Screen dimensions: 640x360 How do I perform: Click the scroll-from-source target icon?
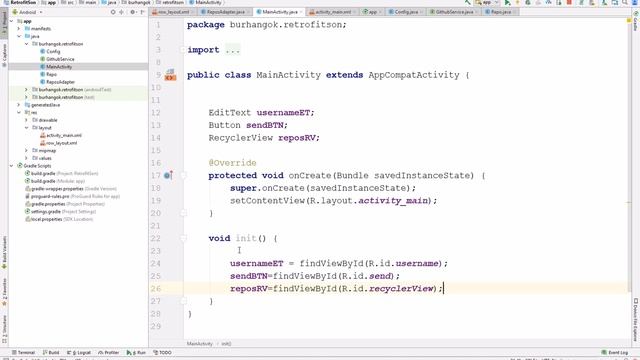click(x=113, y=12)
